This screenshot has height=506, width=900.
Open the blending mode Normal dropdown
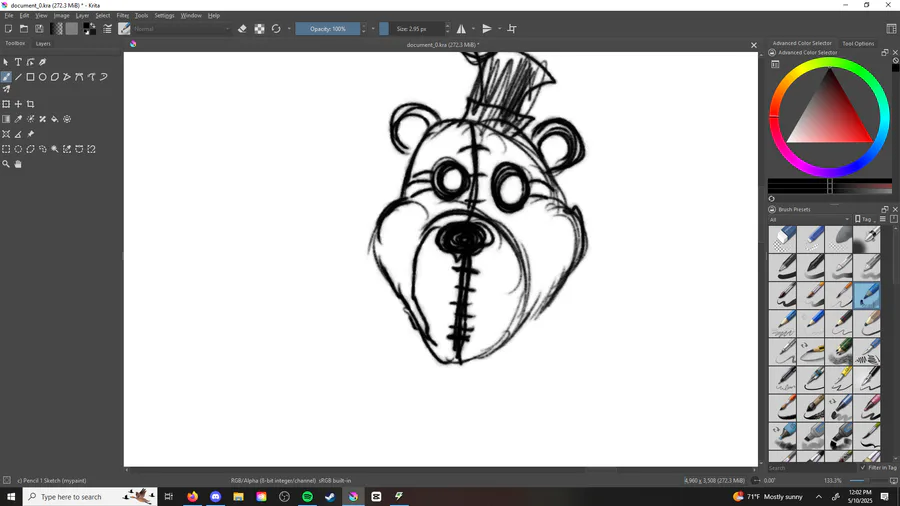coord(182,29)
